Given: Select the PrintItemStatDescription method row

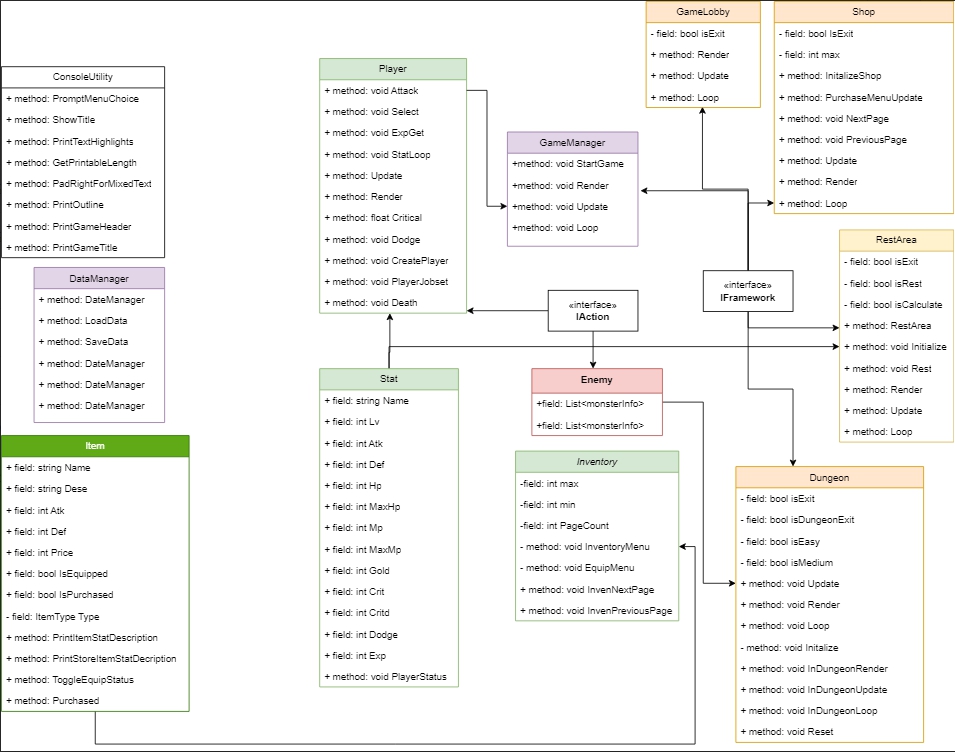Looking at the screenshot, I should (95, 638).
